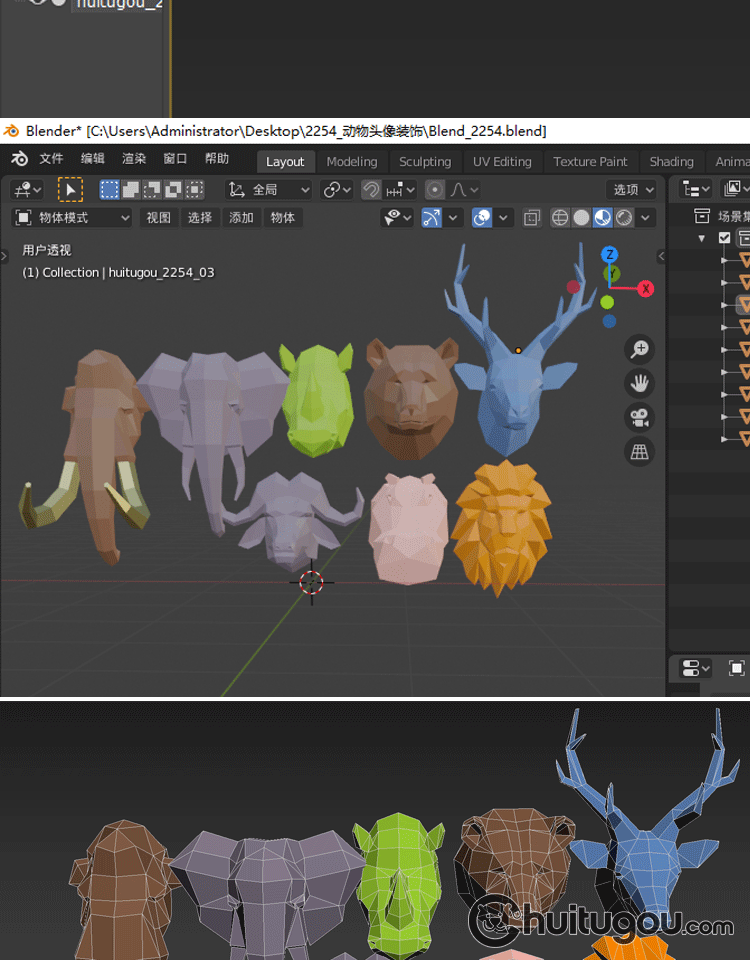The image size is (750, 960).
Task: Switch to the Sculpting workspace tab
Action: pyautogui.click(x=425, y=161)
